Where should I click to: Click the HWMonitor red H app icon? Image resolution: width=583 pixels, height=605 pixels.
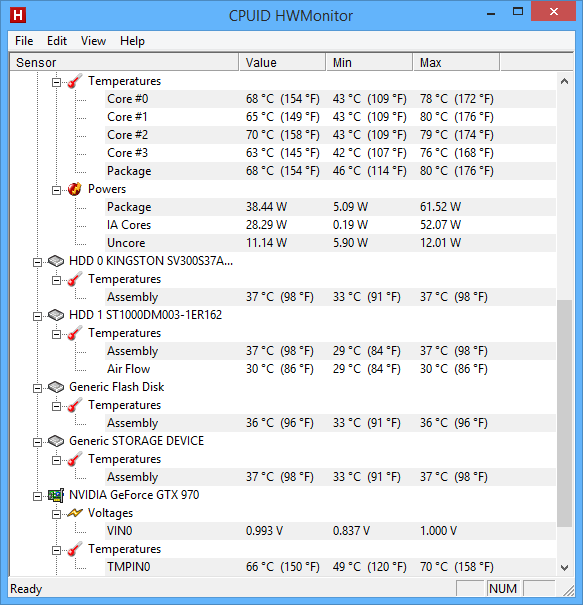(x=18, y=15)
